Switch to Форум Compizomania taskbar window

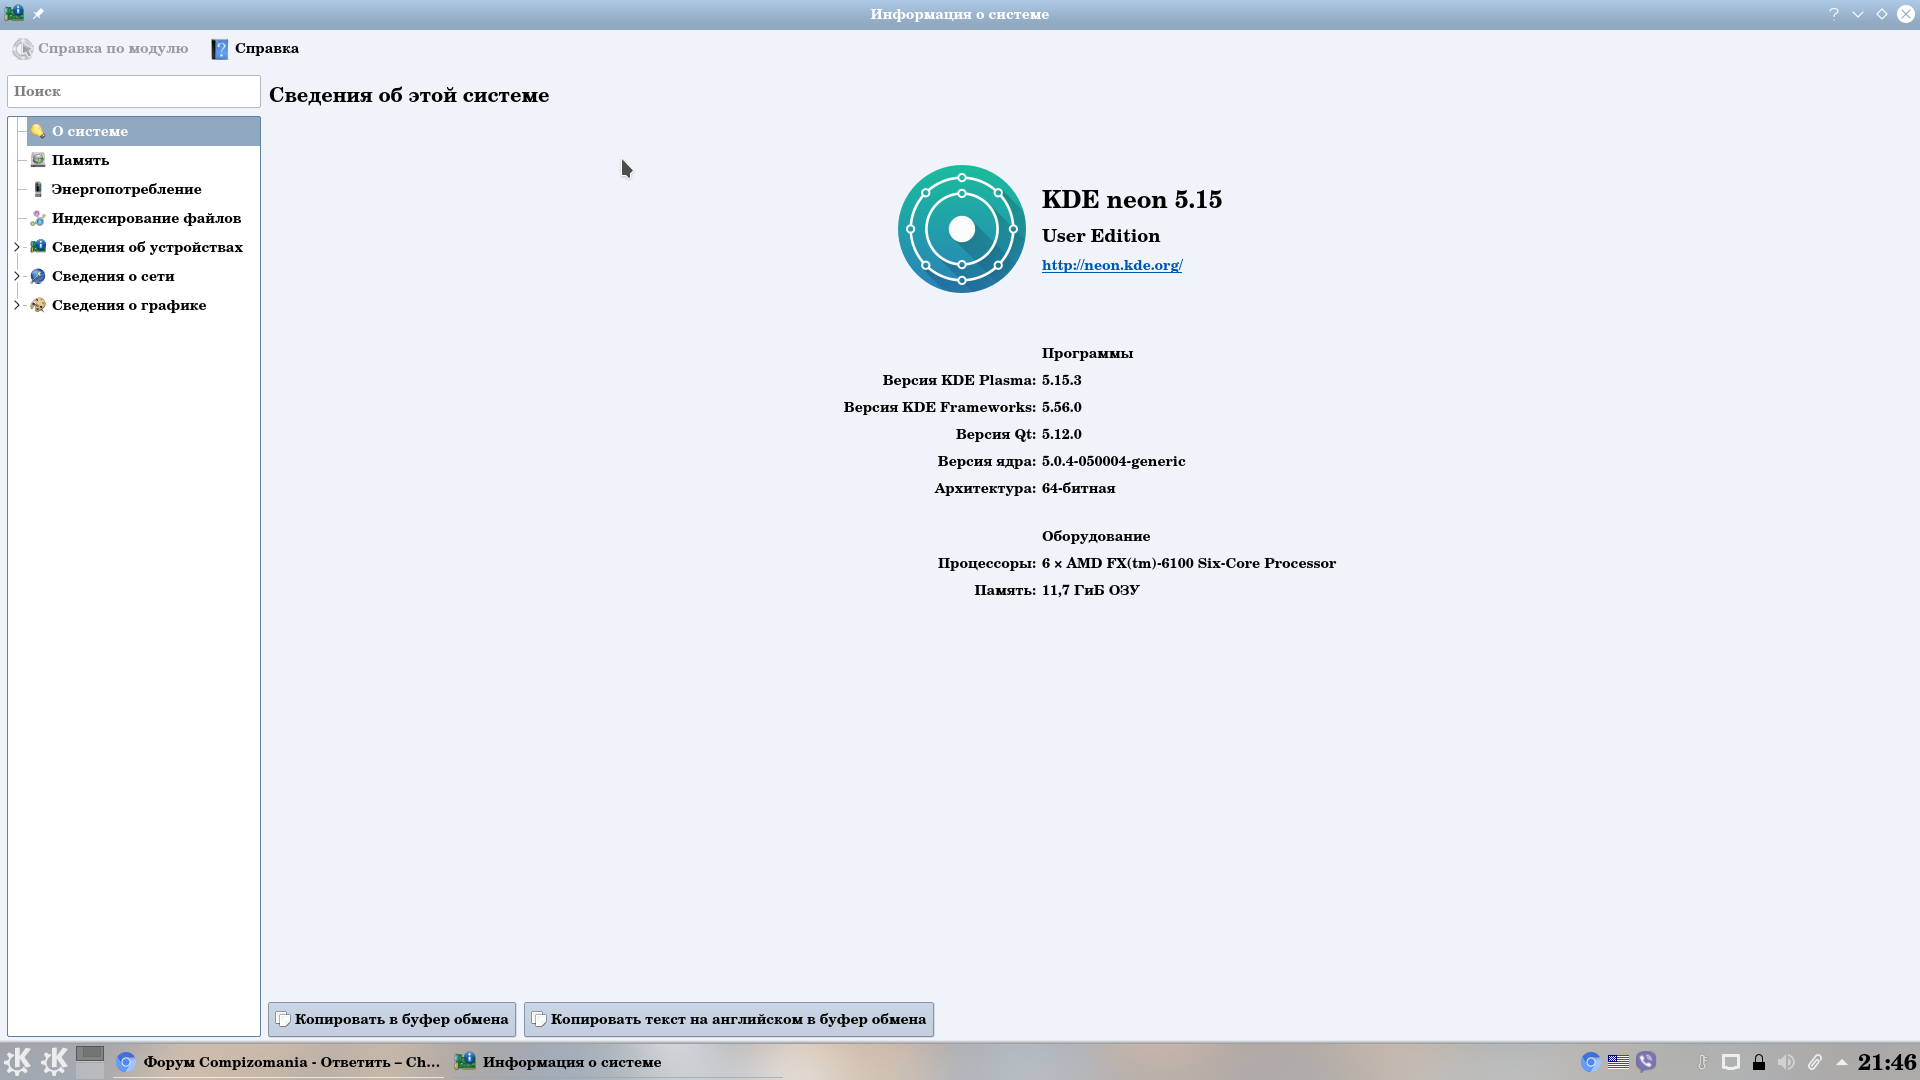pos(278,1062)
